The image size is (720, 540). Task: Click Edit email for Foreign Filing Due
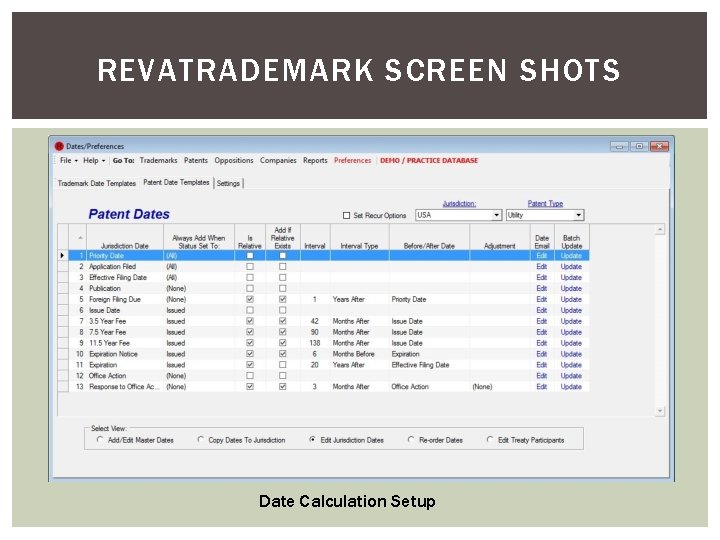[542, 299]
